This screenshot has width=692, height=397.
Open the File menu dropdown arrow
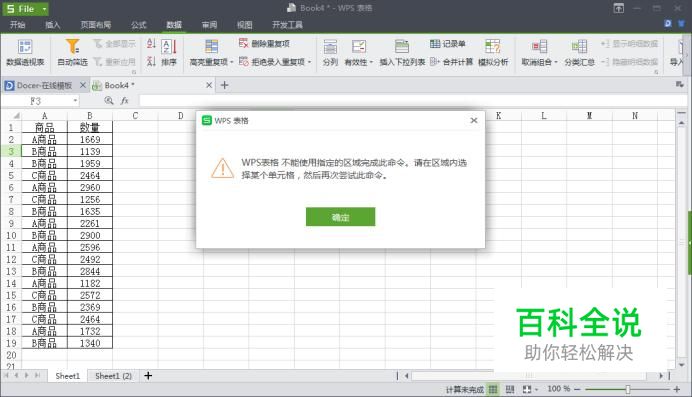click(44, 9)
